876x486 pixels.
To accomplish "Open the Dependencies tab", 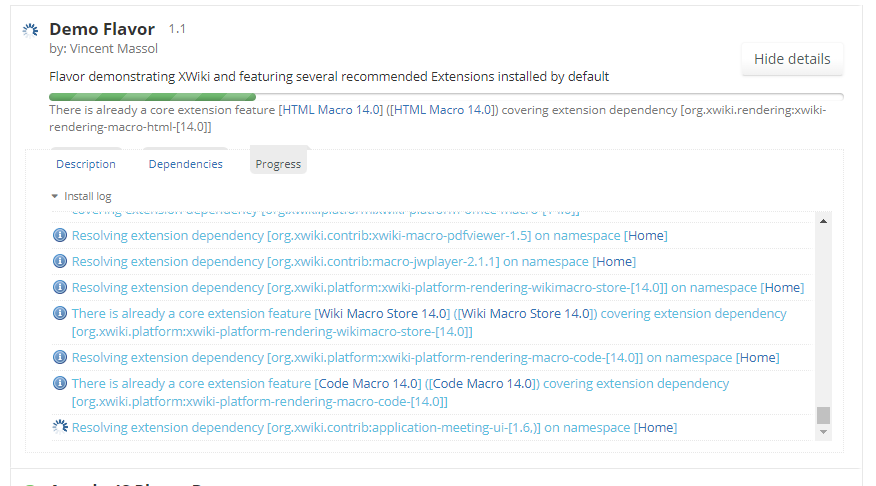I will tap(185, 164).
